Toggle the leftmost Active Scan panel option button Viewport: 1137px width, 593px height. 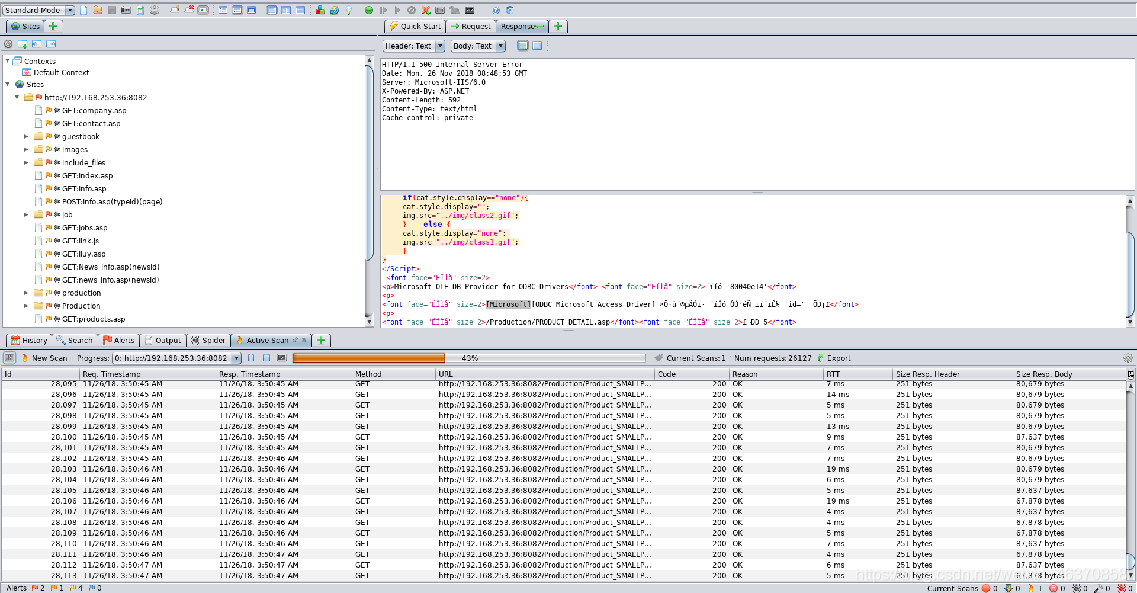click(9, 357)
